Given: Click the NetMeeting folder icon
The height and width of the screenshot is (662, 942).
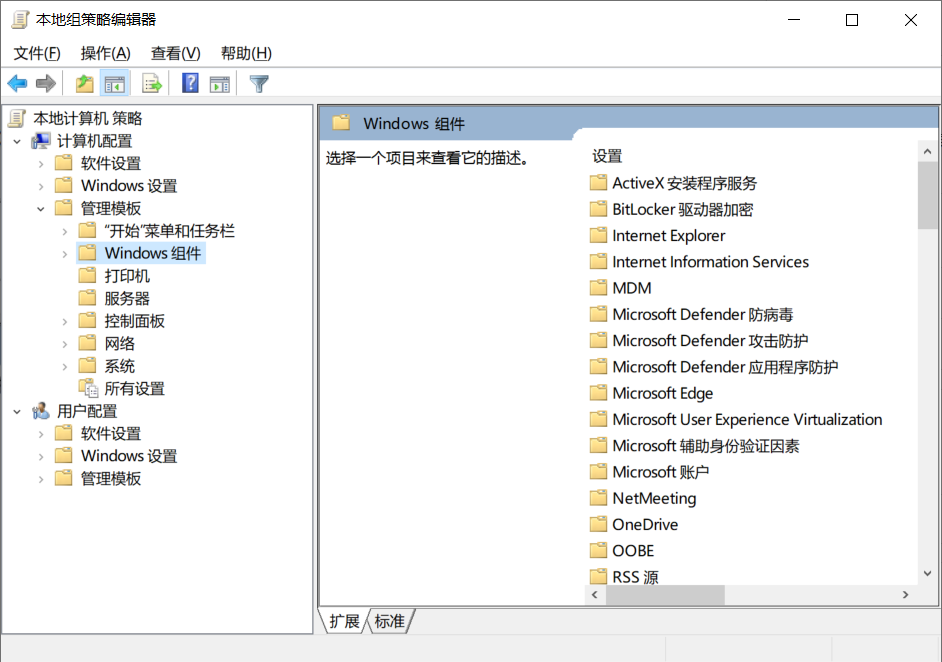Looking at the screenshot, I should (598, 498).
